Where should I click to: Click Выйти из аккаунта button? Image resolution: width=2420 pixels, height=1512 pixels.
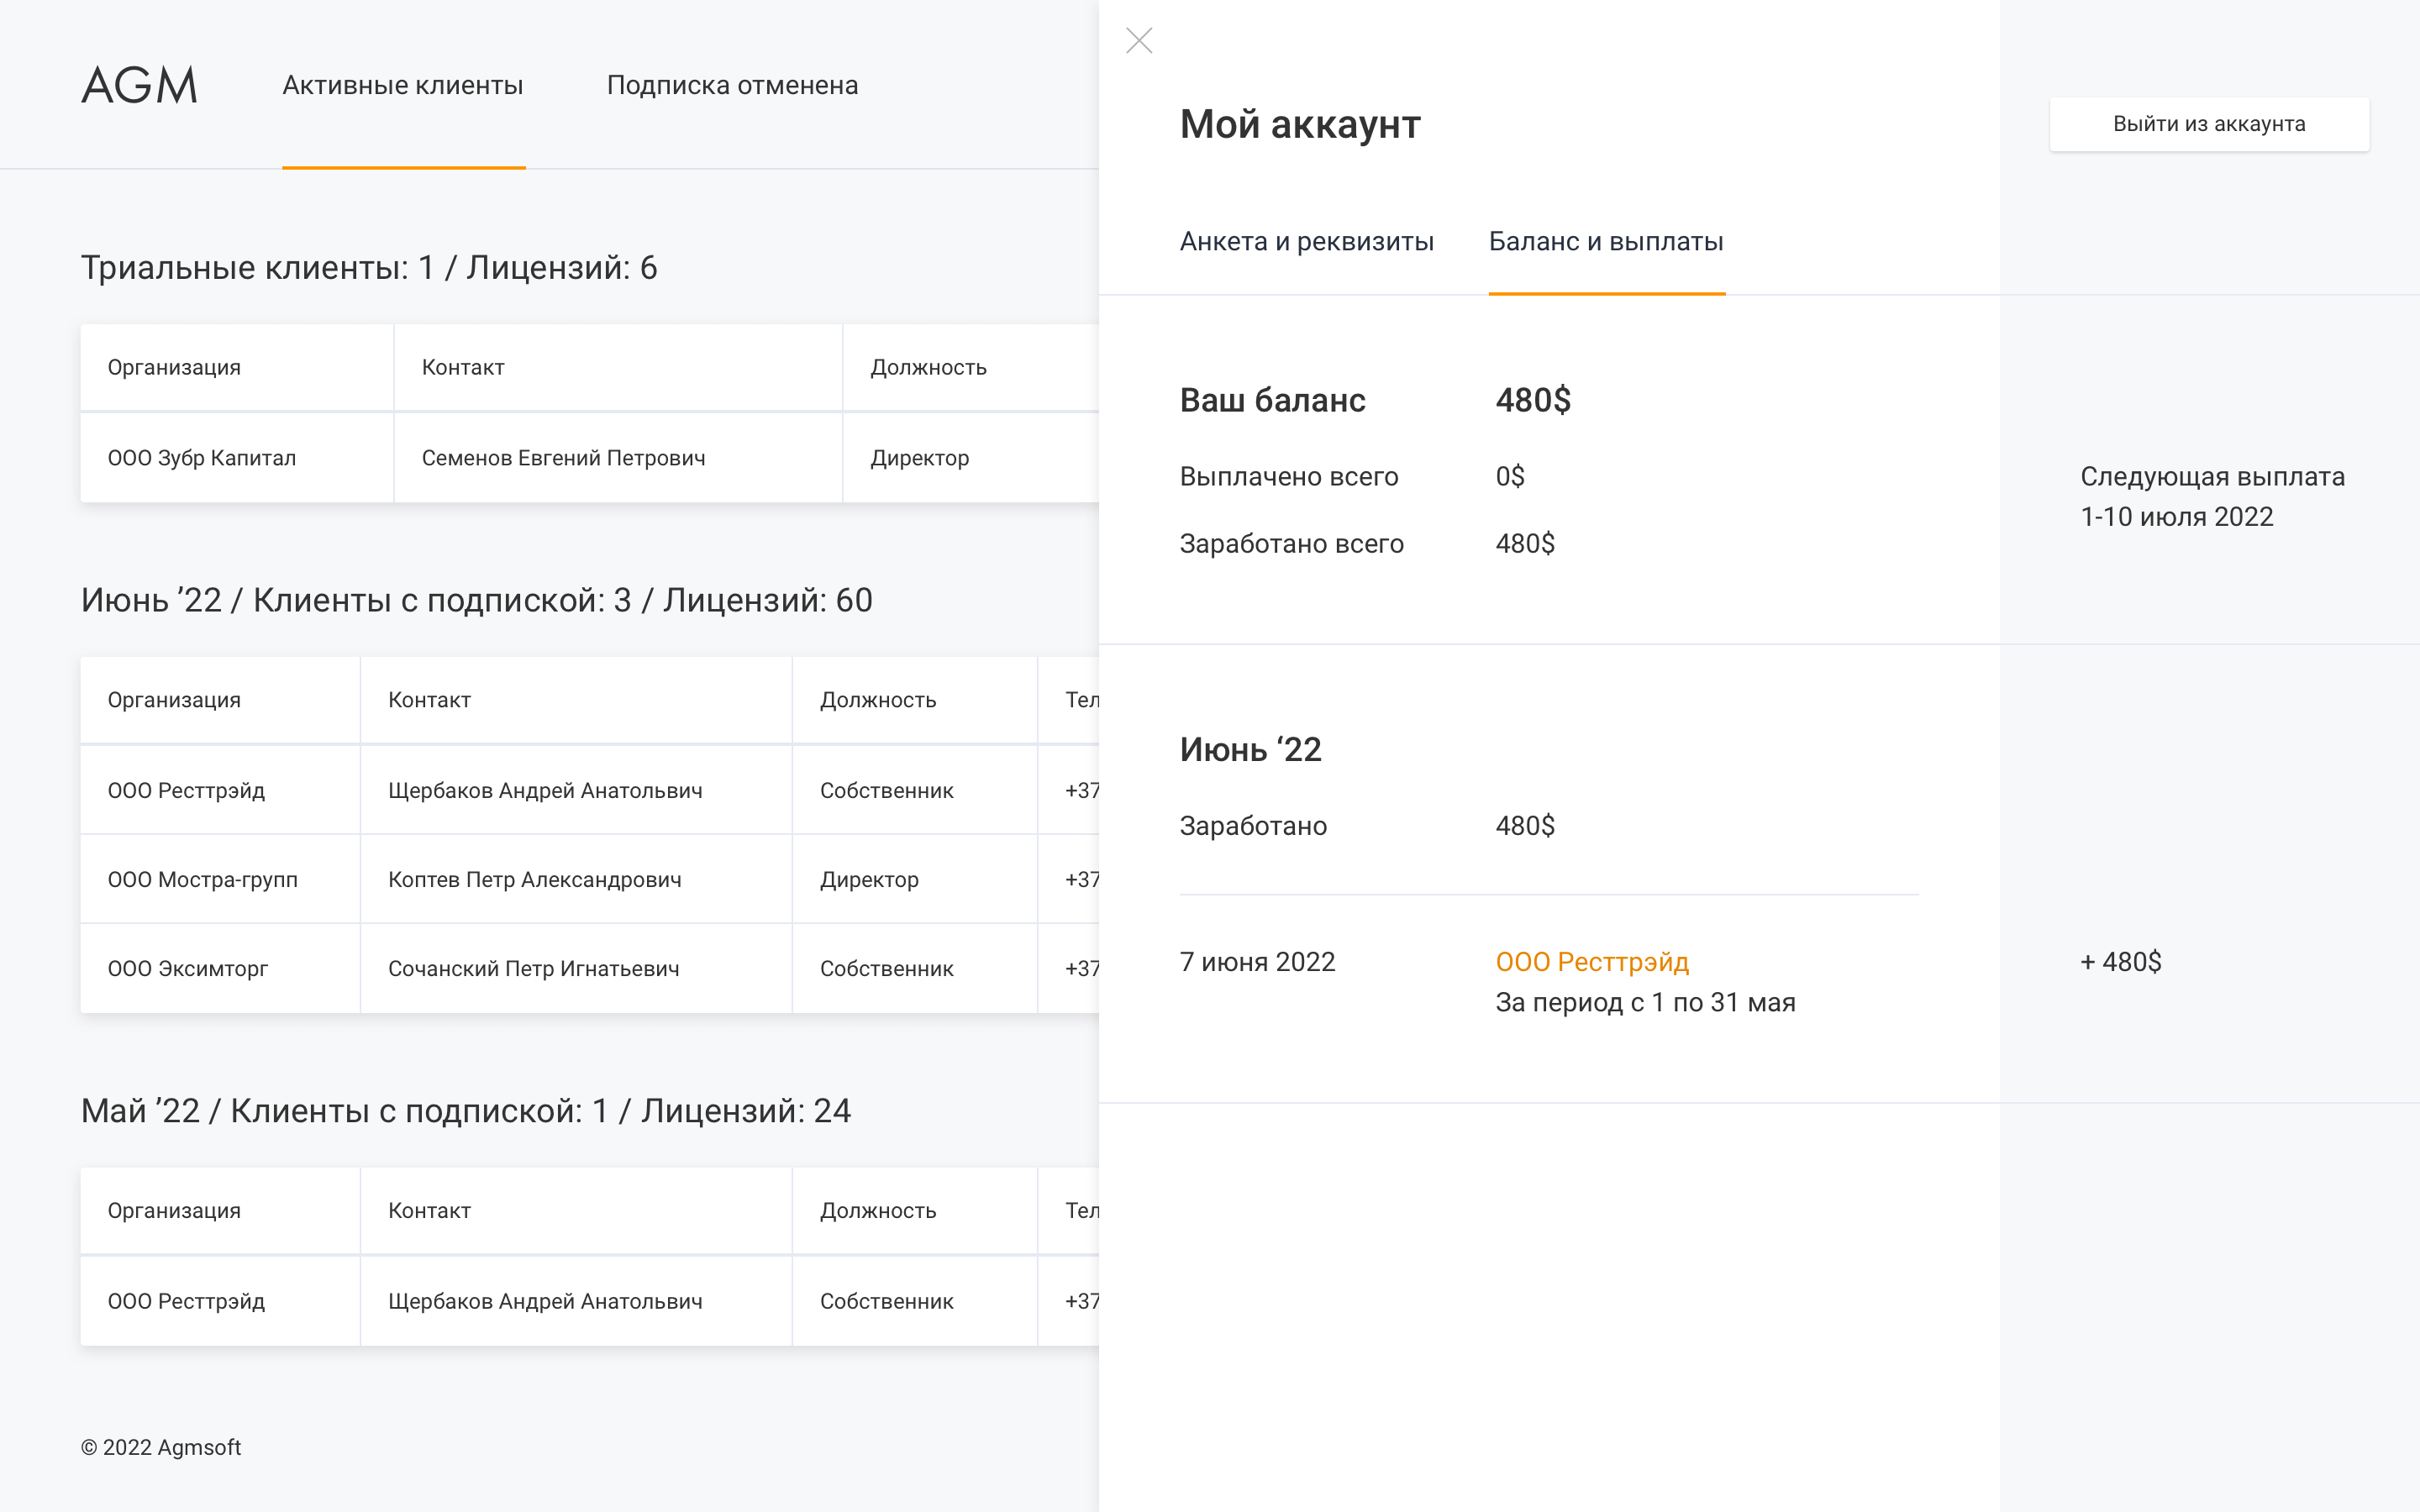click(2208, 124)
